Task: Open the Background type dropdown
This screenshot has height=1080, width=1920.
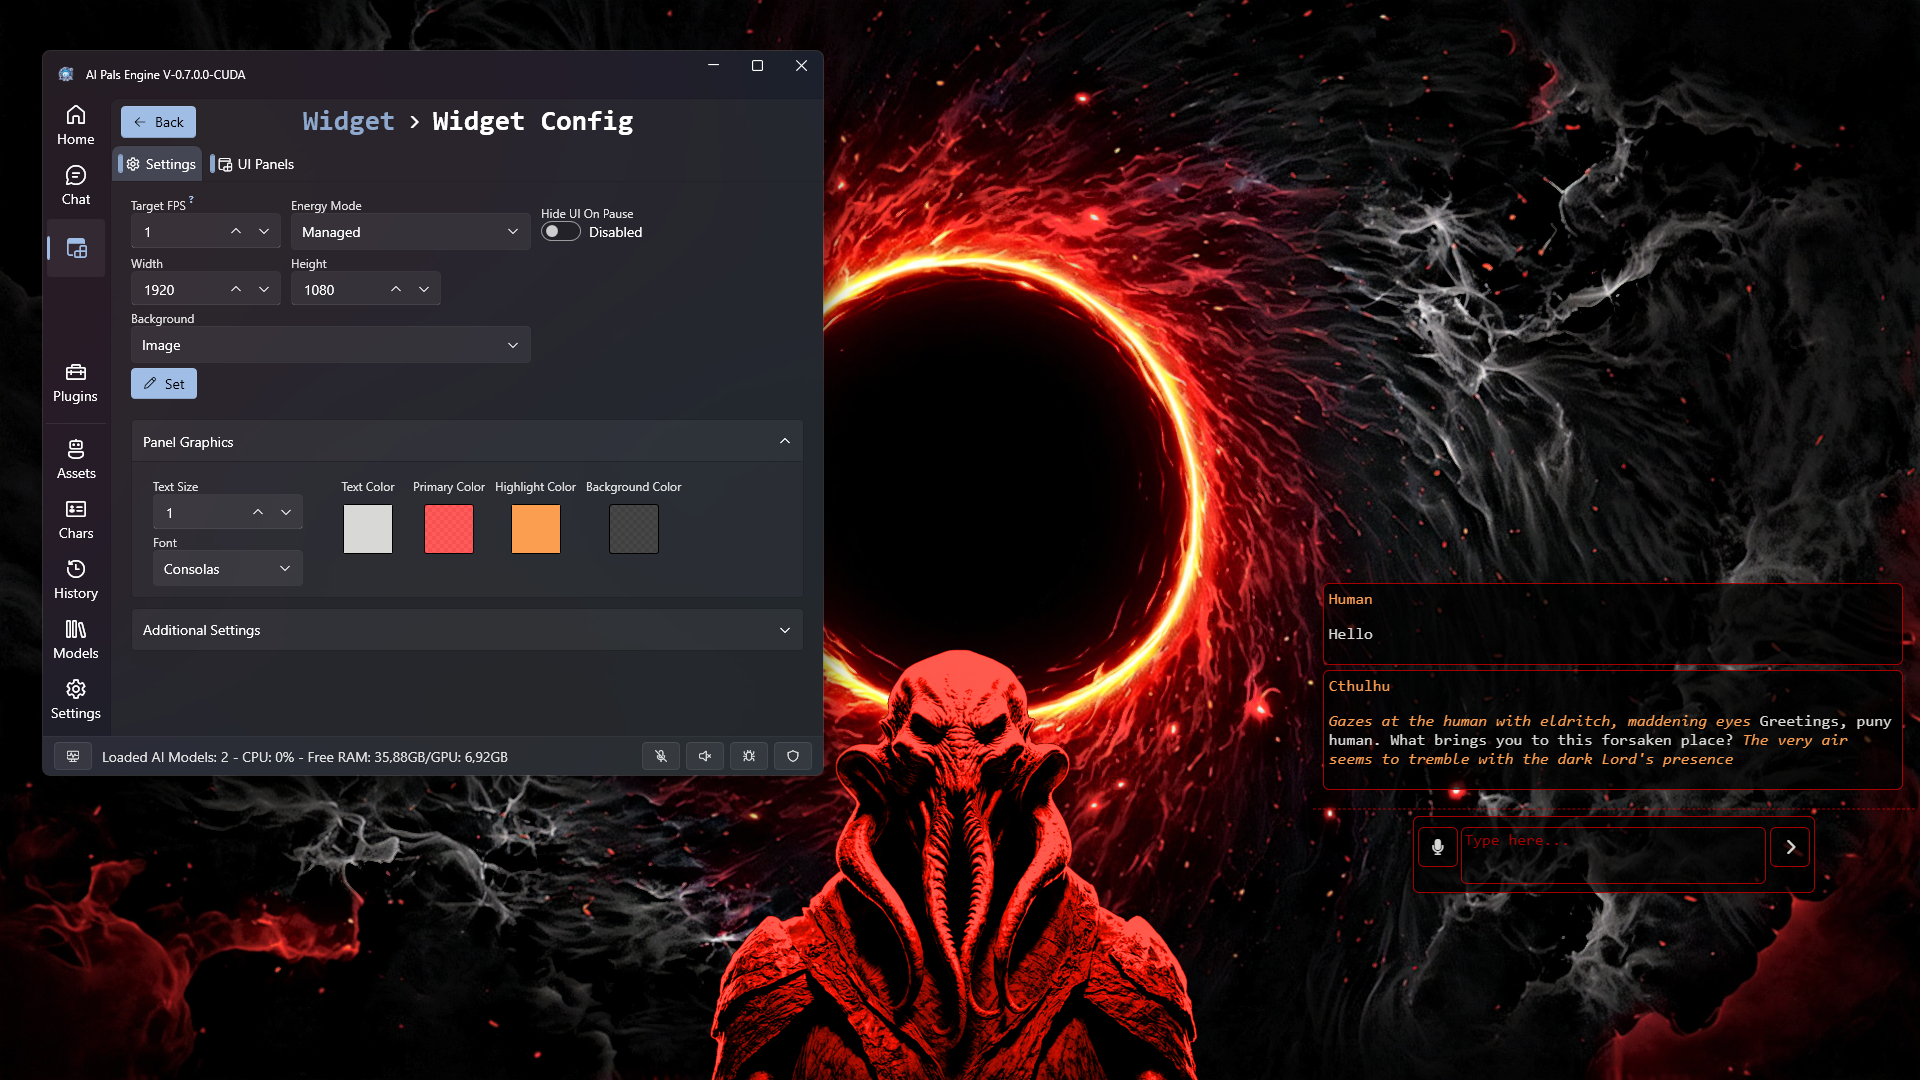Action: [x=330, y=345]
